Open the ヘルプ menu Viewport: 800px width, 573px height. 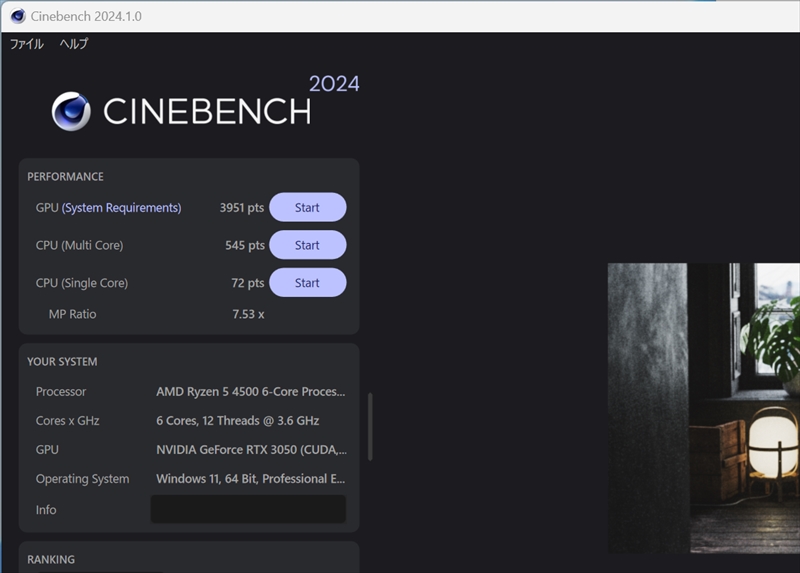tap(73, 44)
